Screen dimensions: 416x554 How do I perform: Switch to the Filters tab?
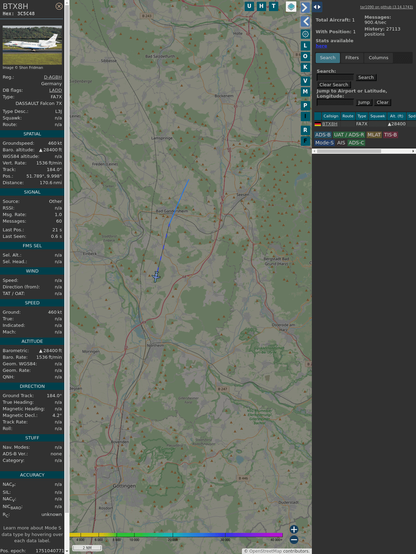[x=352, y=58]
